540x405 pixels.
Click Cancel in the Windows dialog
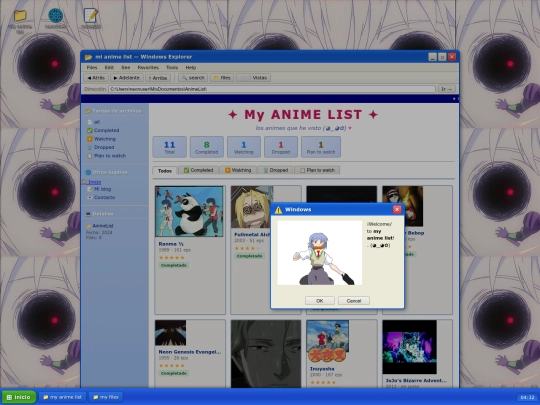pyautogui.click(x=354, y=301)
